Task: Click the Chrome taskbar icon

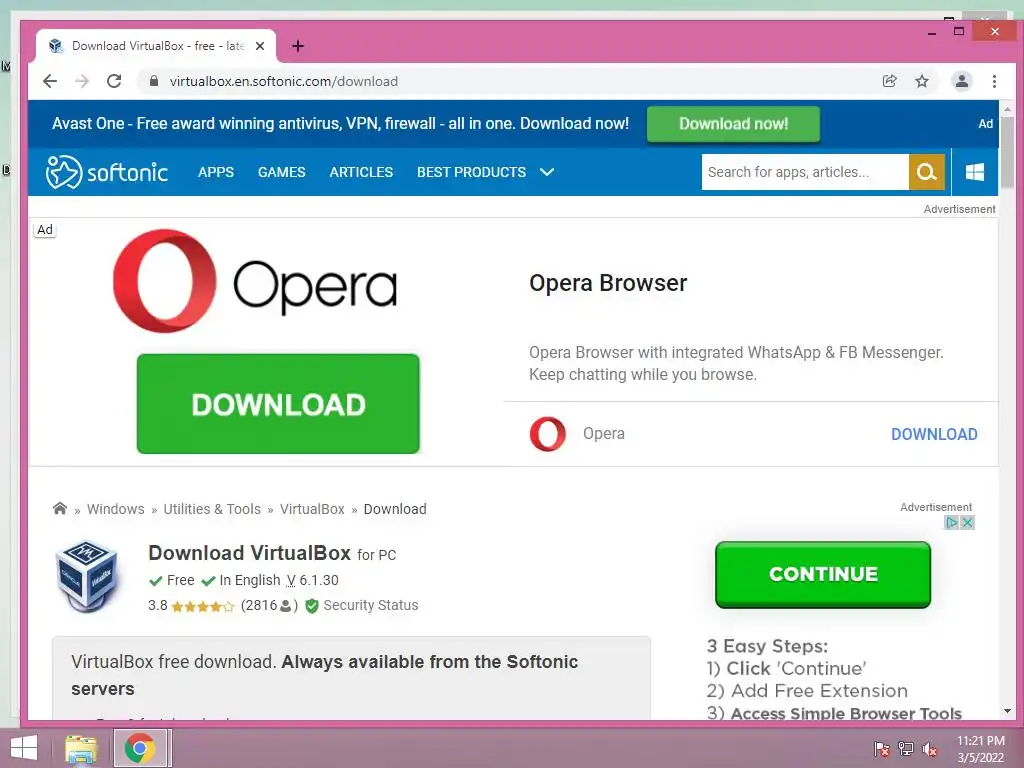Action: click(x=139, y=748)
